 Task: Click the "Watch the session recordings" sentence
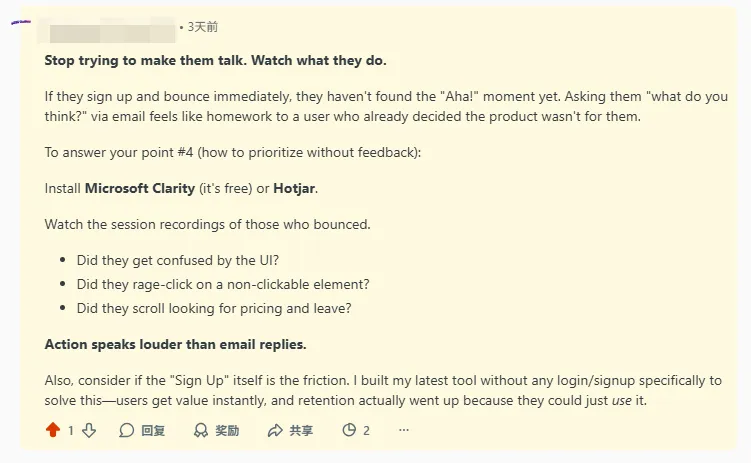207,224
